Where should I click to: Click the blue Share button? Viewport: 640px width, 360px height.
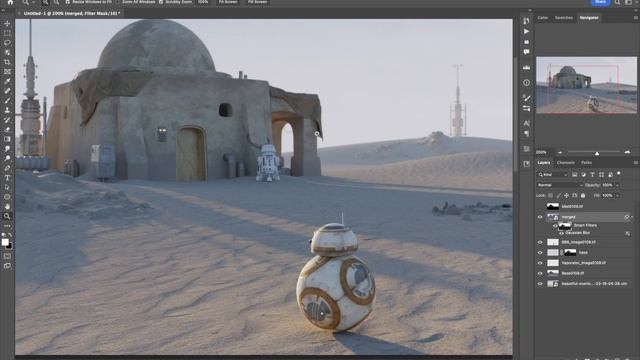(x=600, y=2)
